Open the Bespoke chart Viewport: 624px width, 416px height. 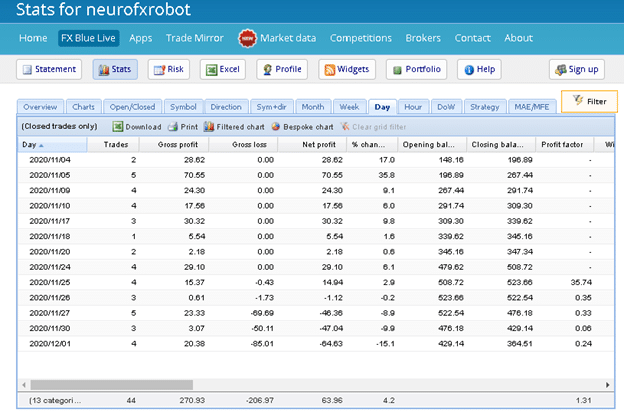302,127
